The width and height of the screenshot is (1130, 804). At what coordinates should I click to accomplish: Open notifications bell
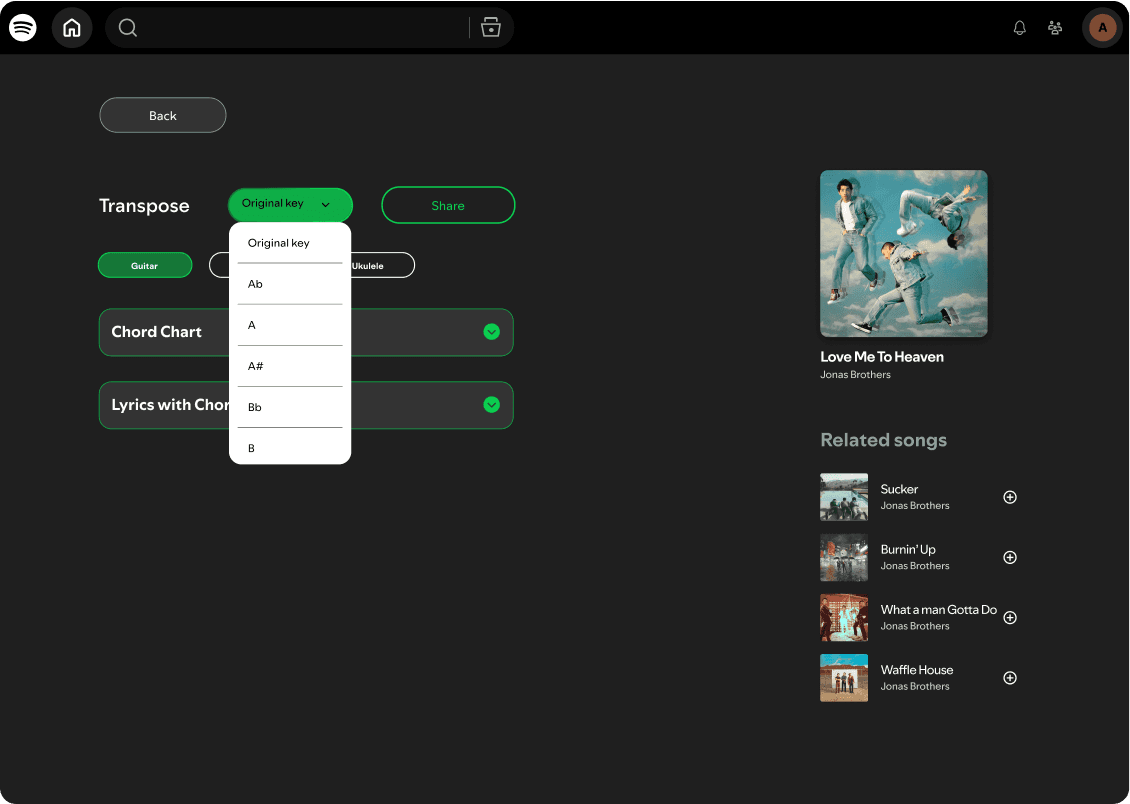click(1019, 28)
